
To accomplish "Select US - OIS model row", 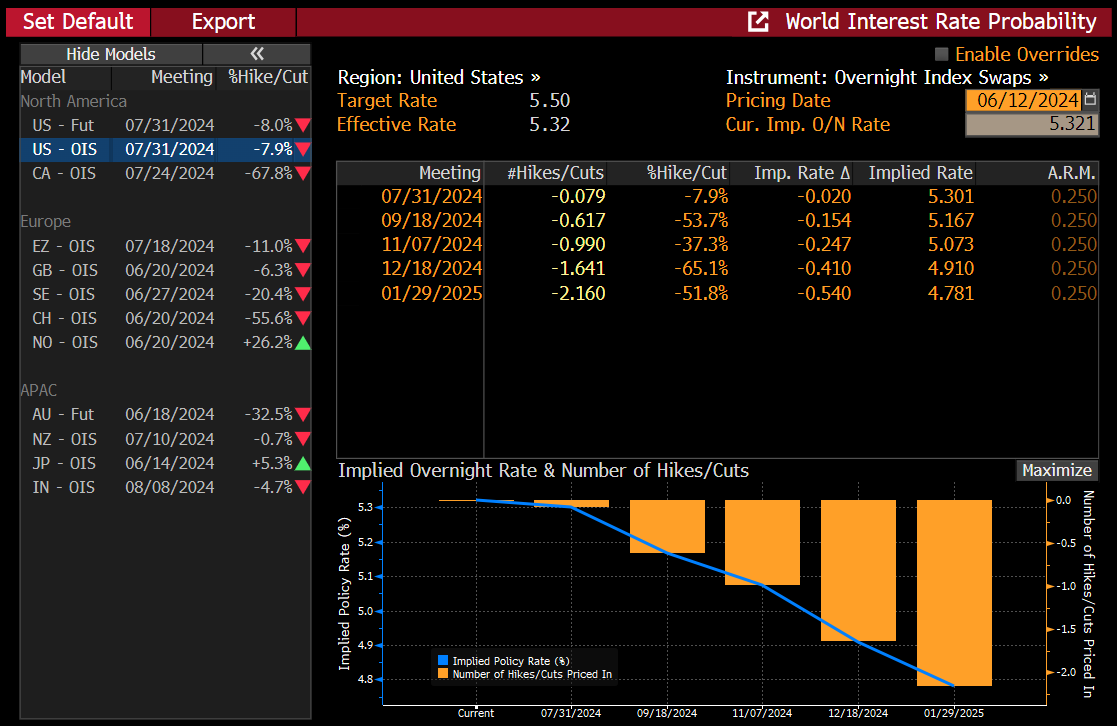I will pos(165,150).
